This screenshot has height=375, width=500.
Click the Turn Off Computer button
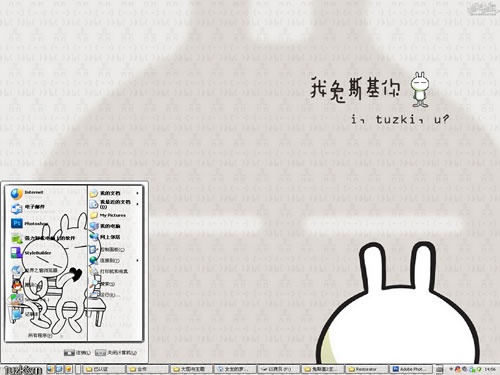pyautogui.click(x=116, y=352)
